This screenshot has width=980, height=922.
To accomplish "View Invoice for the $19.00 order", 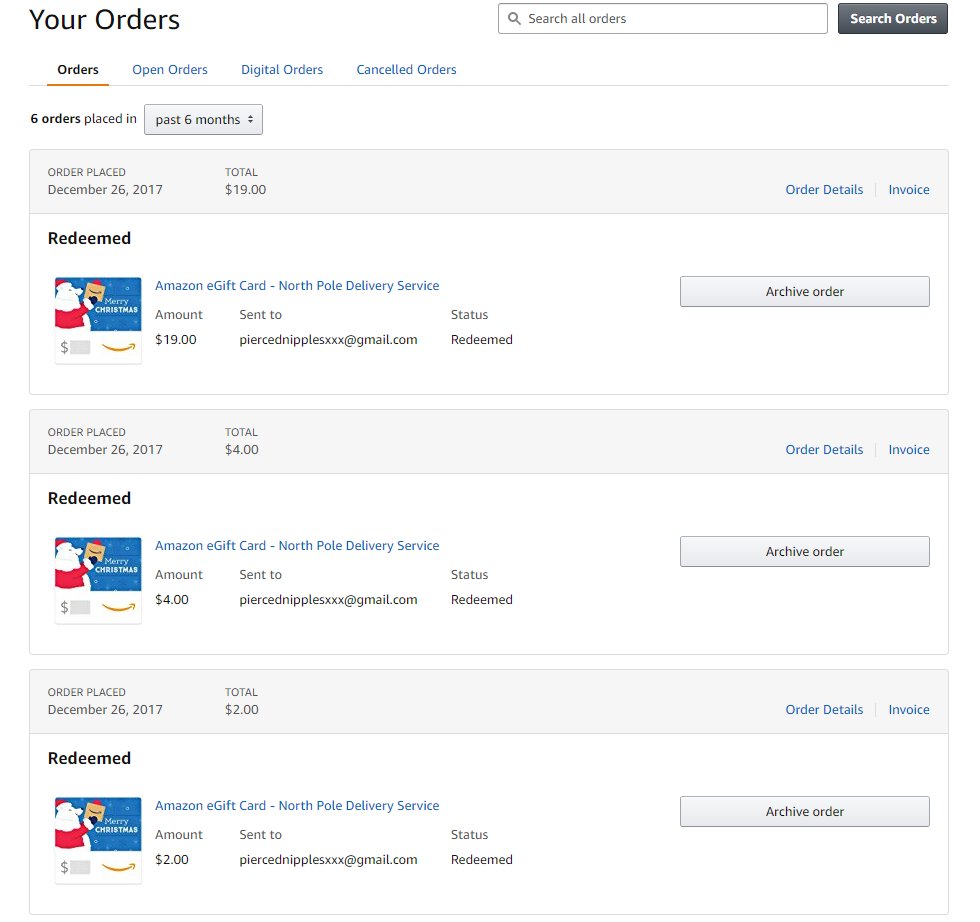I will 909,189.
